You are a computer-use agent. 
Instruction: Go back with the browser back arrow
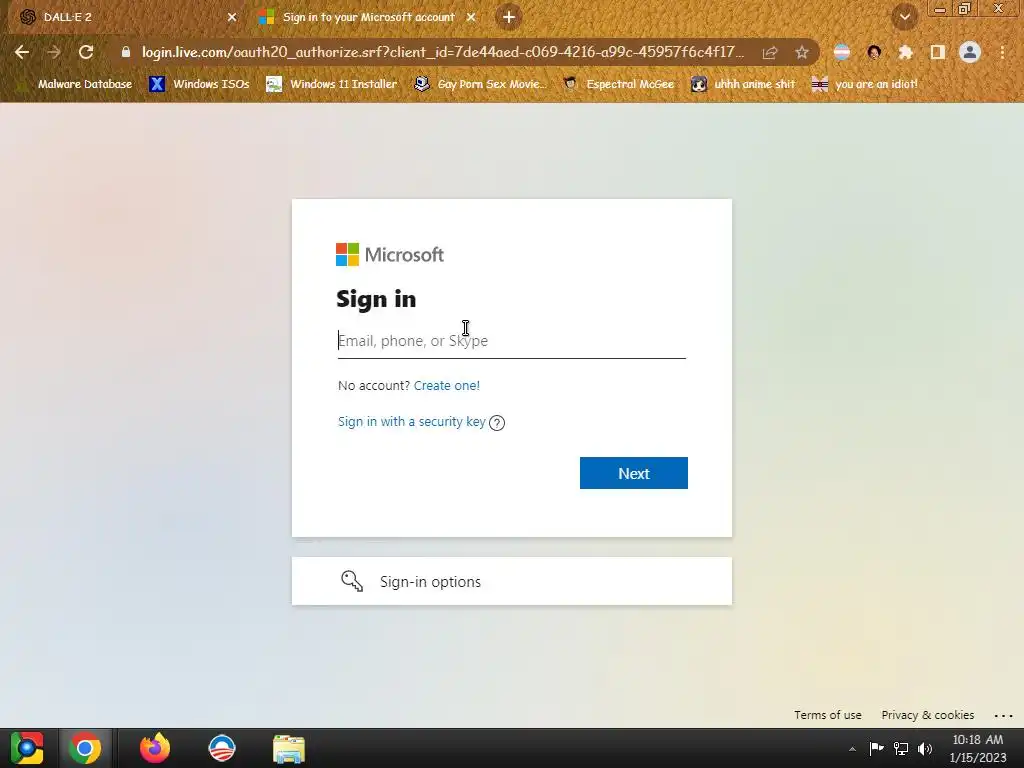[x=22, y=52]
